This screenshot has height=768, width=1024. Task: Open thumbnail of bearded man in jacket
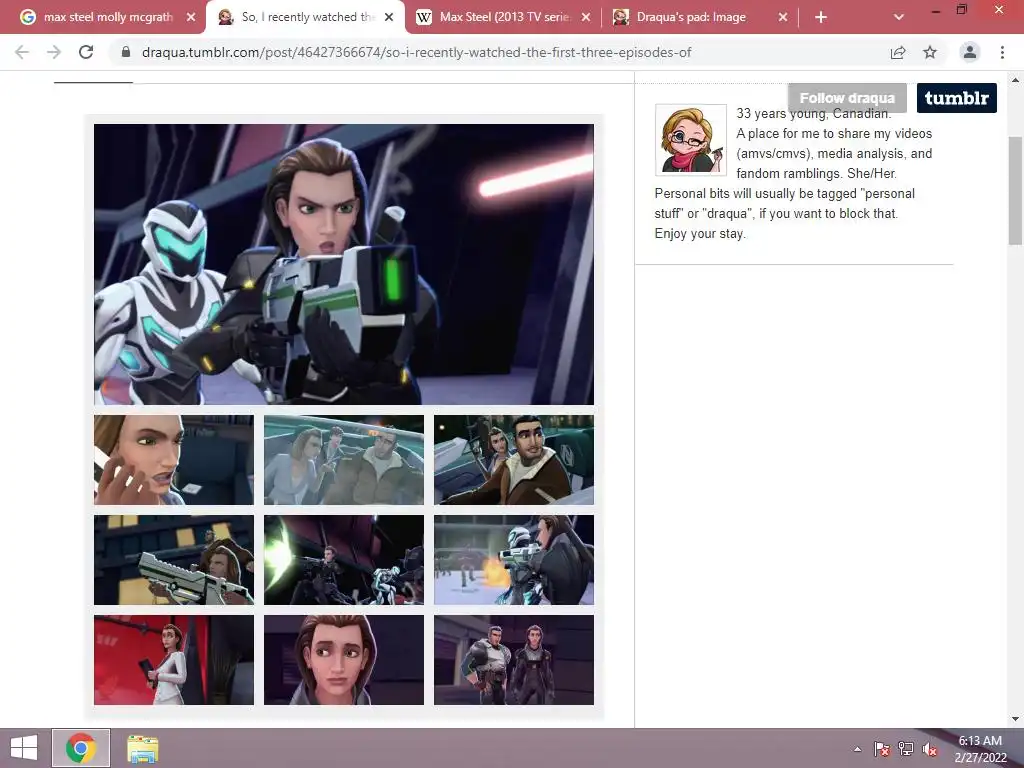coord(514,460)
